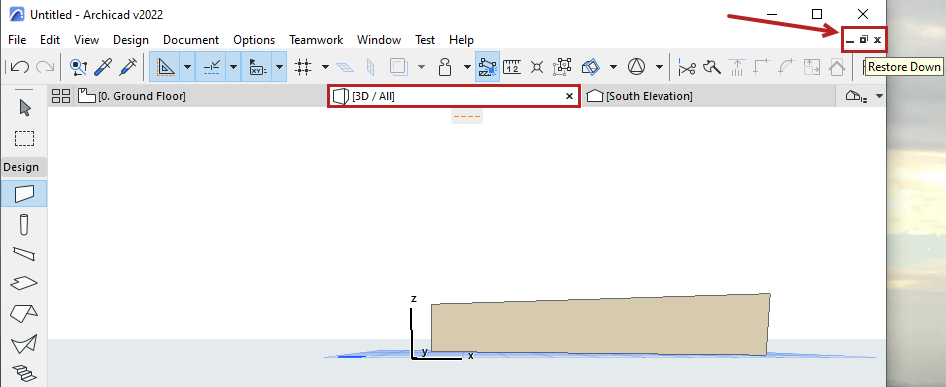Switch to the South Elevation tab
The image size is (946, 387).
point(640,96)
